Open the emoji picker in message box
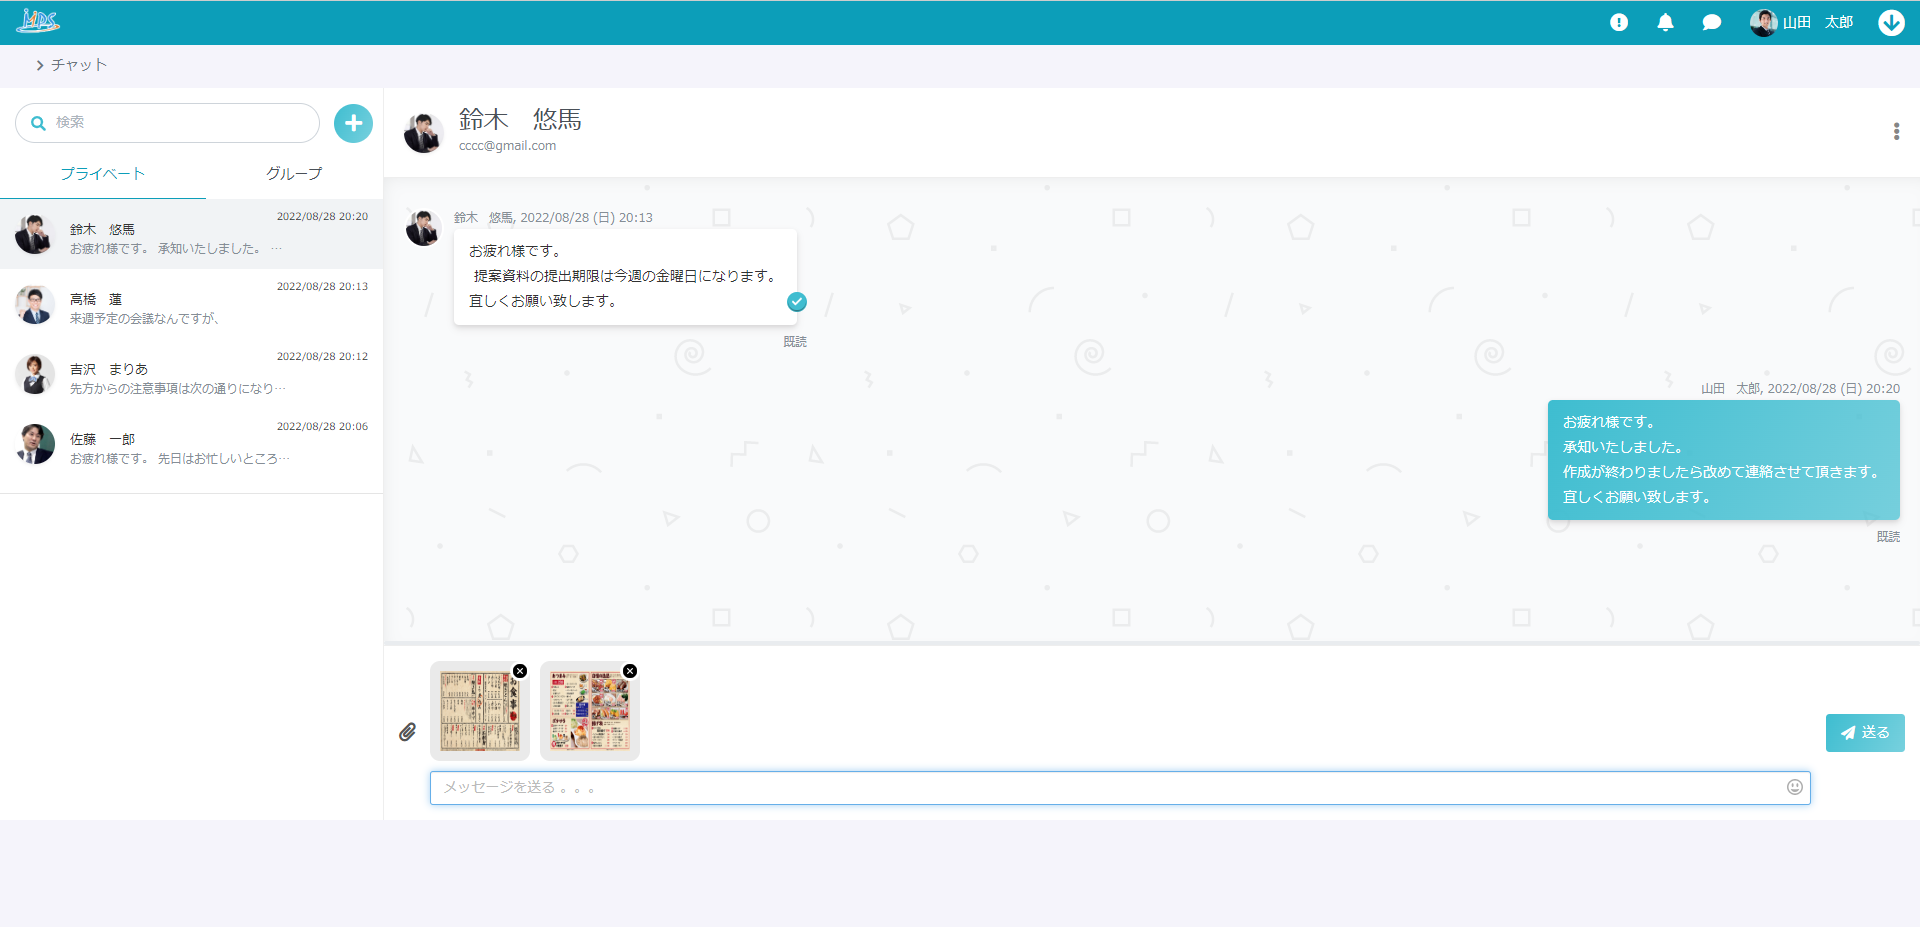Screen dimensions: 1920x927 (1794, 787)
